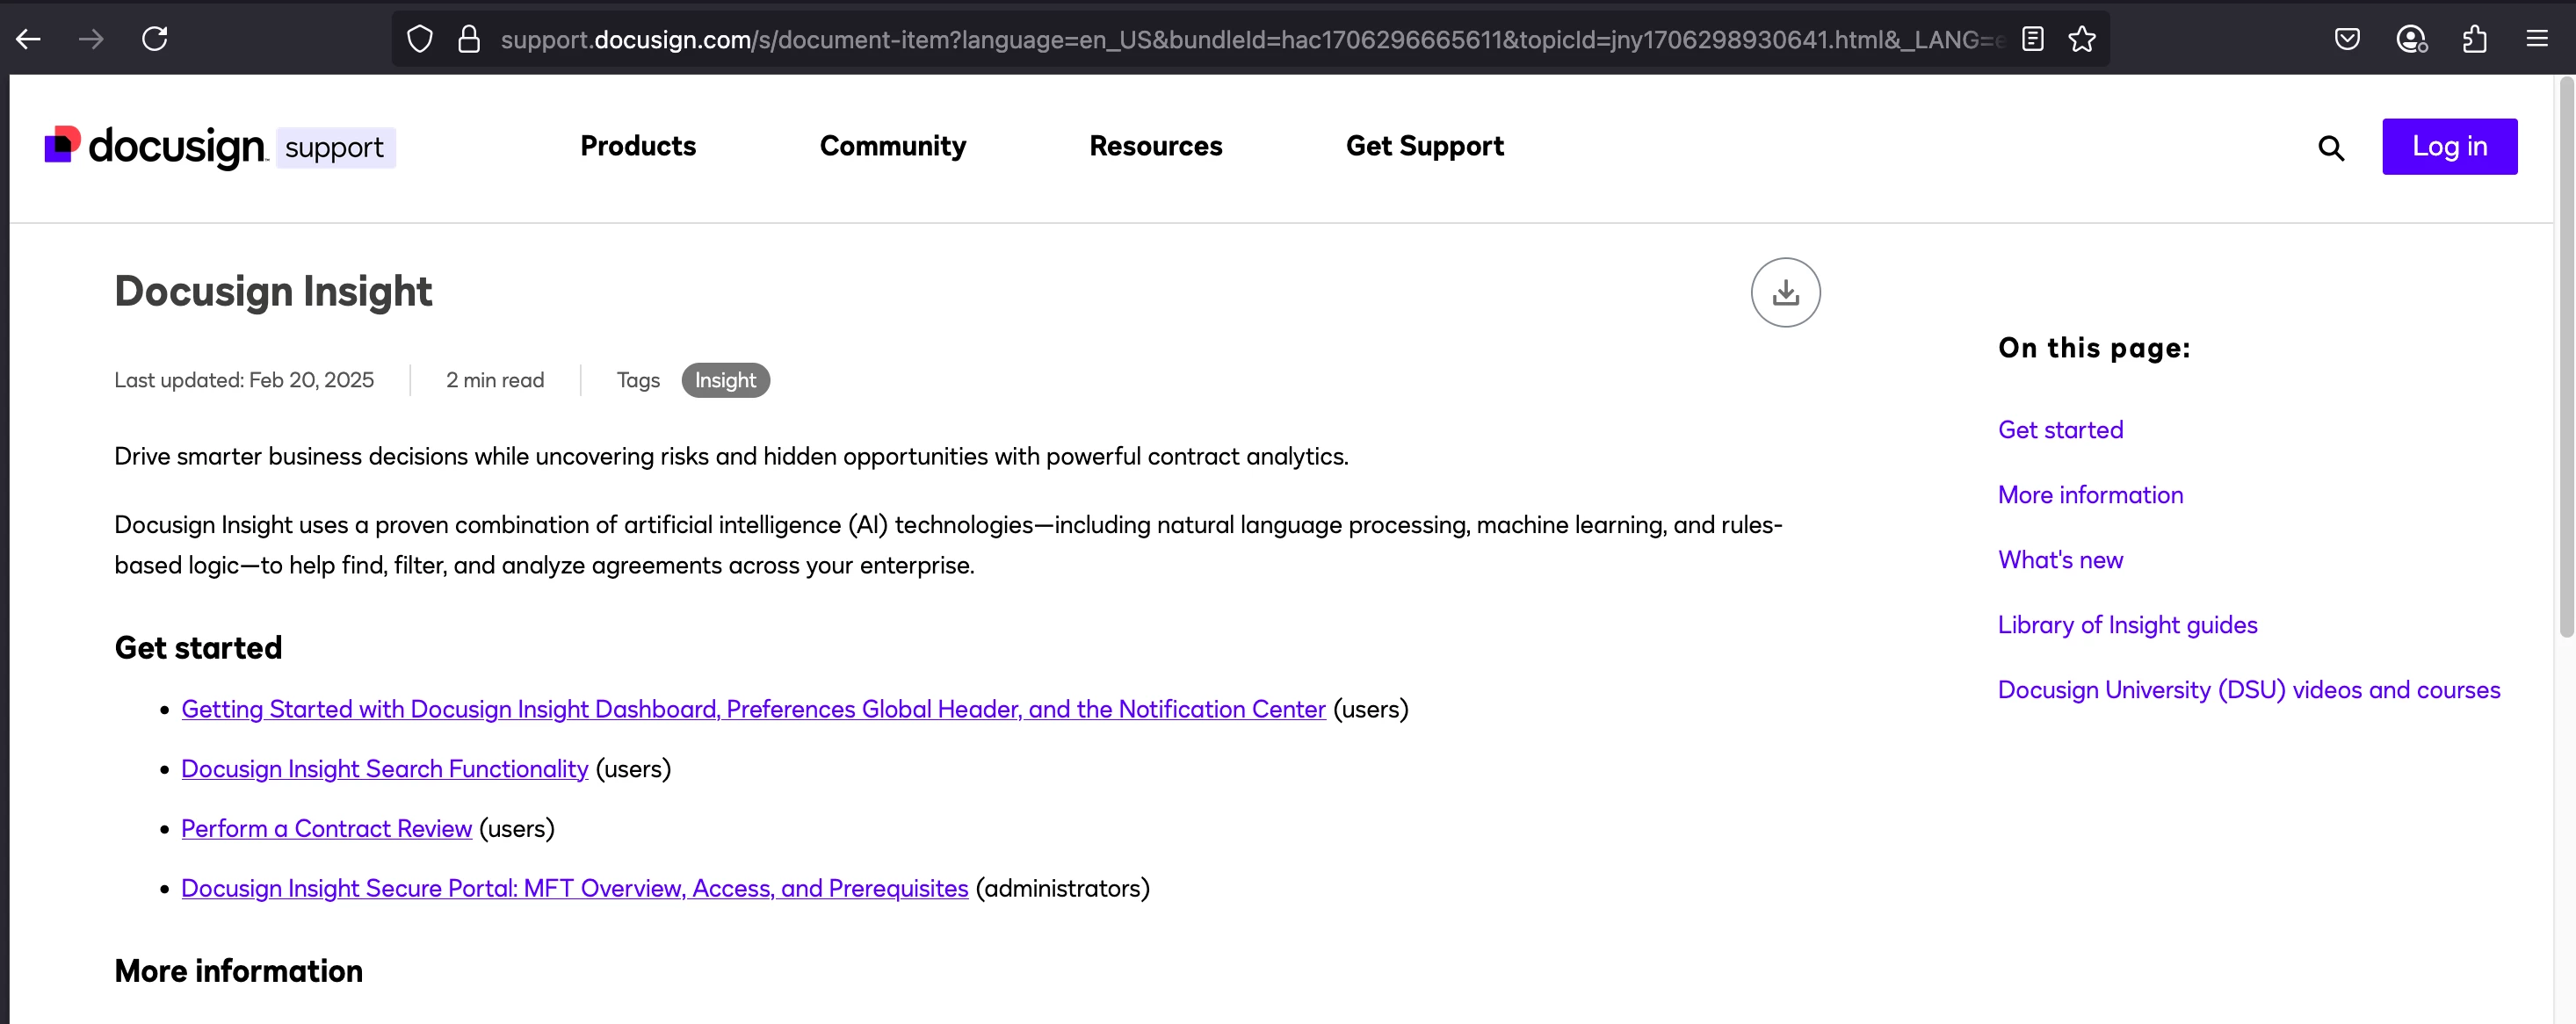Image resolution: width=2576 pixels, height=1024 pixels.
Task: Reload the current page
Action: [154, 39]
